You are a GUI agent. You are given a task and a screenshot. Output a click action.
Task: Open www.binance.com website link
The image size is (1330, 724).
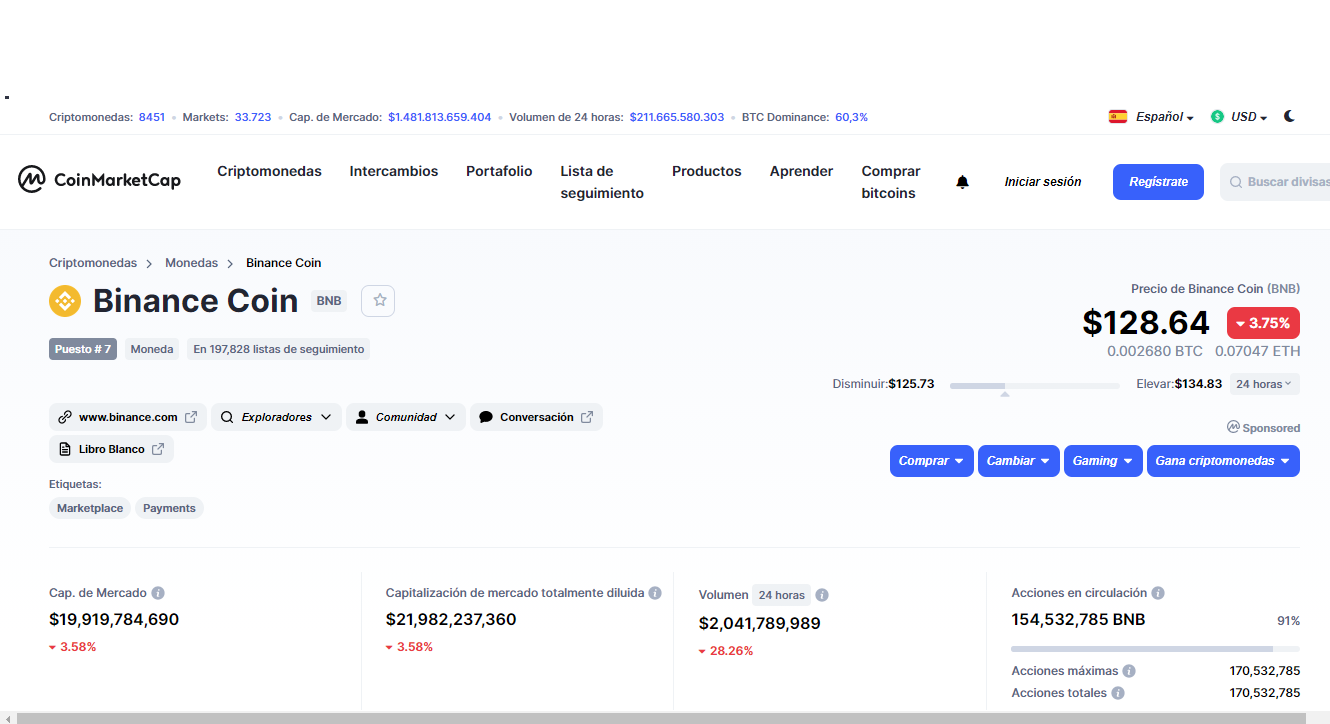point(128,417)
